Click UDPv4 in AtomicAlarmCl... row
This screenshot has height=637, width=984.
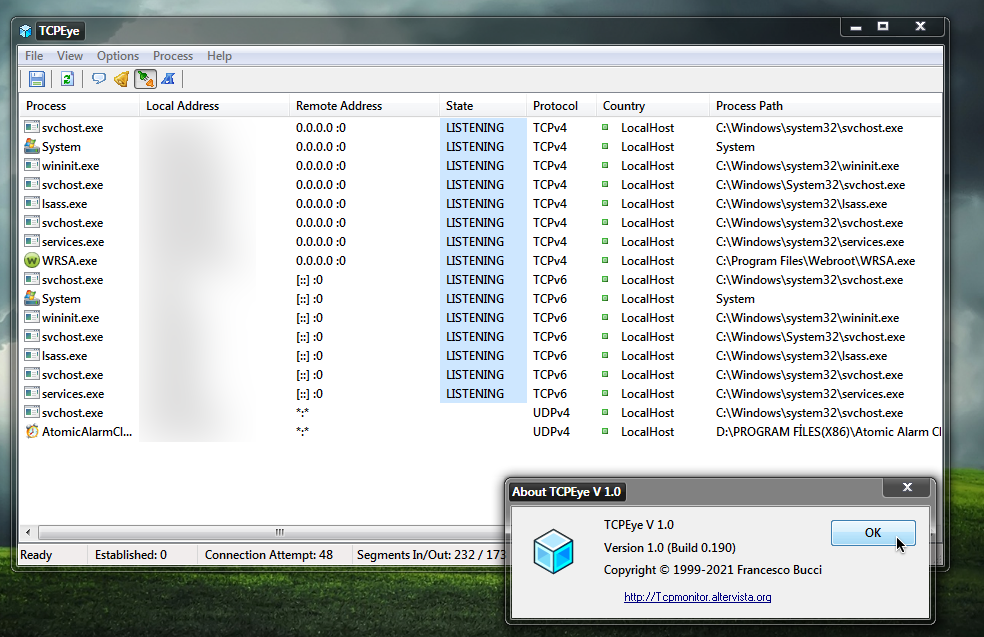click(x=551, y=432)
